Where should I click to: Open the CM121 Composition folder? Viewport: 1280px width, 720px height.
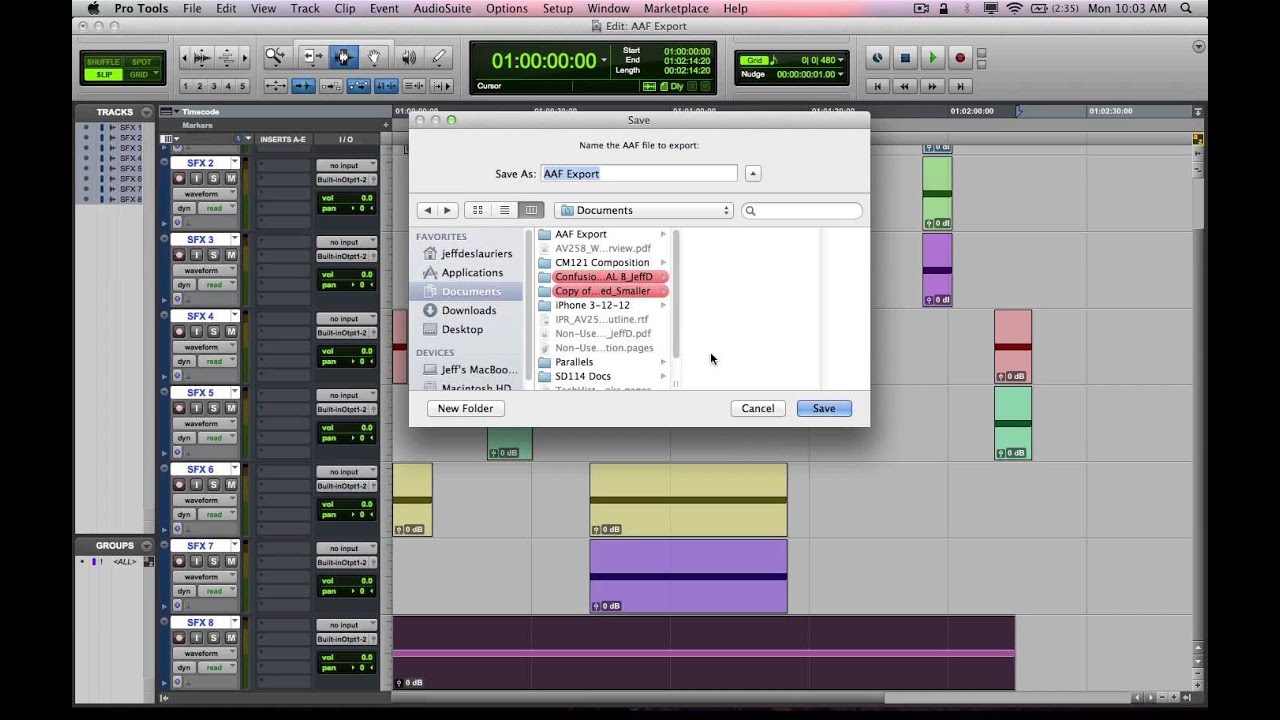(602, 262)
